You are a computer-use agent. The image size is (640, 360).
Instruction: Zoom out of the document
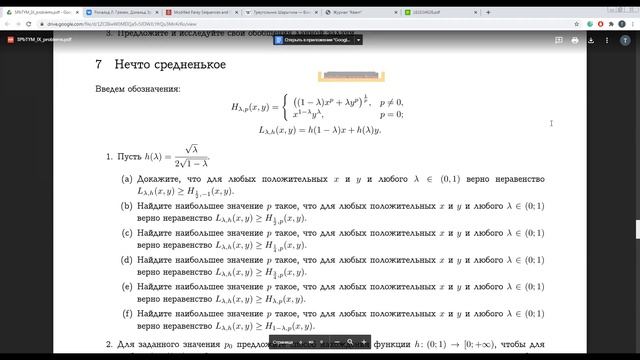337,342
